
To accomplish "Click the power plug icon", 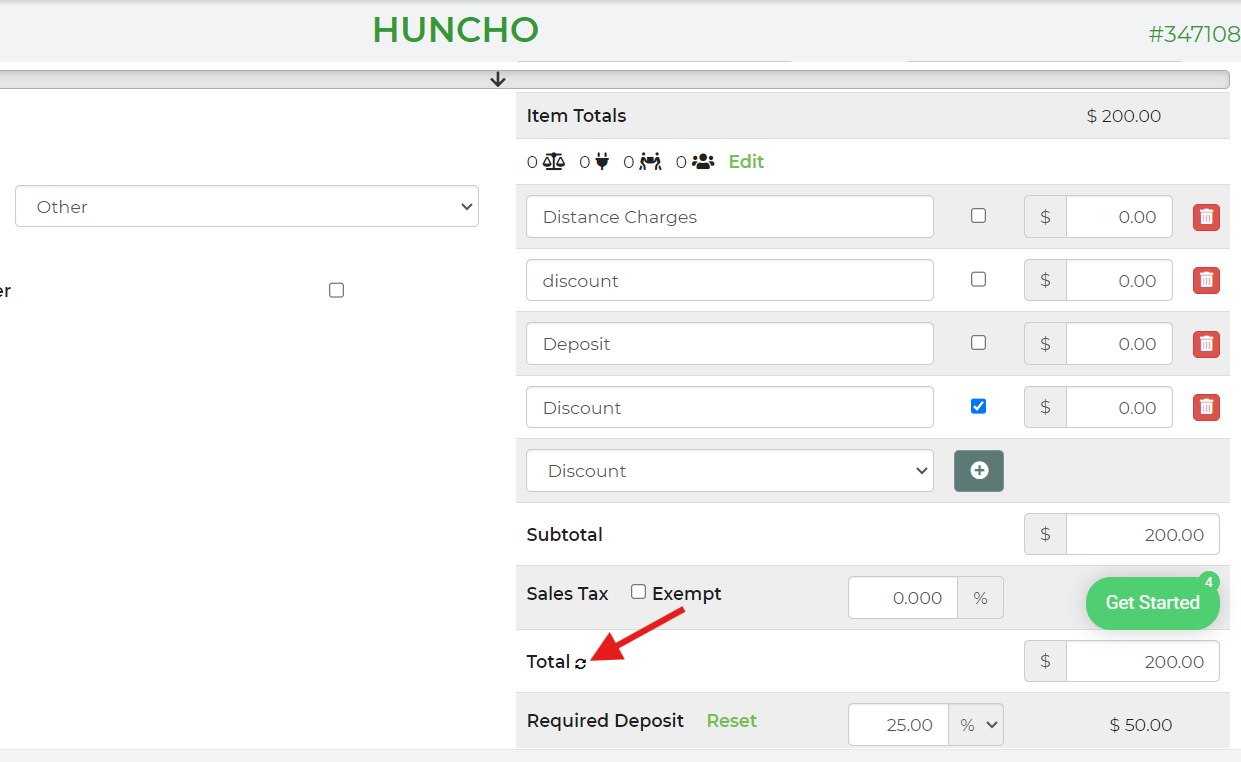I will point(602,161).
